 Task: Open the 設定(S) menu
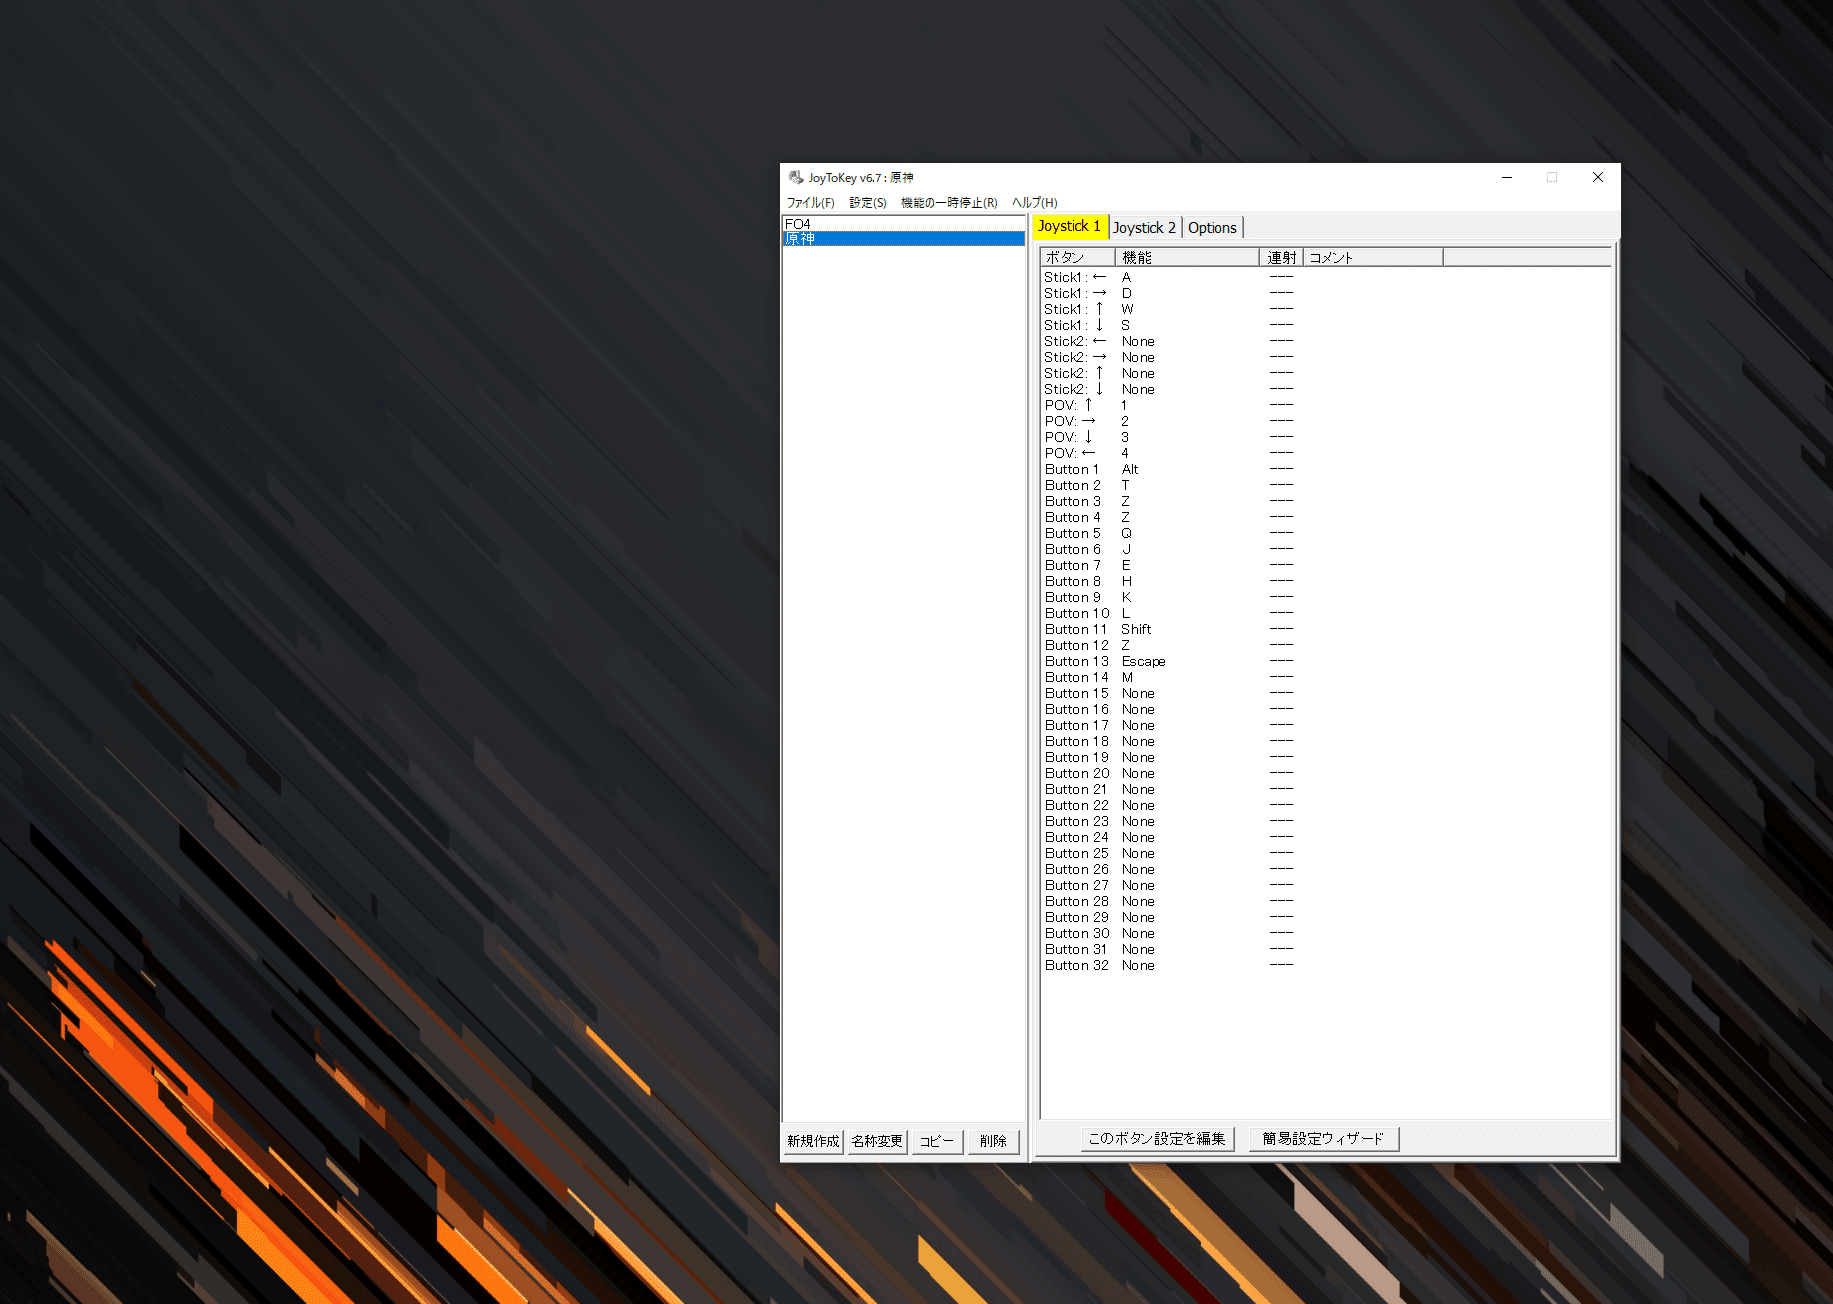[x=866, y=202]
